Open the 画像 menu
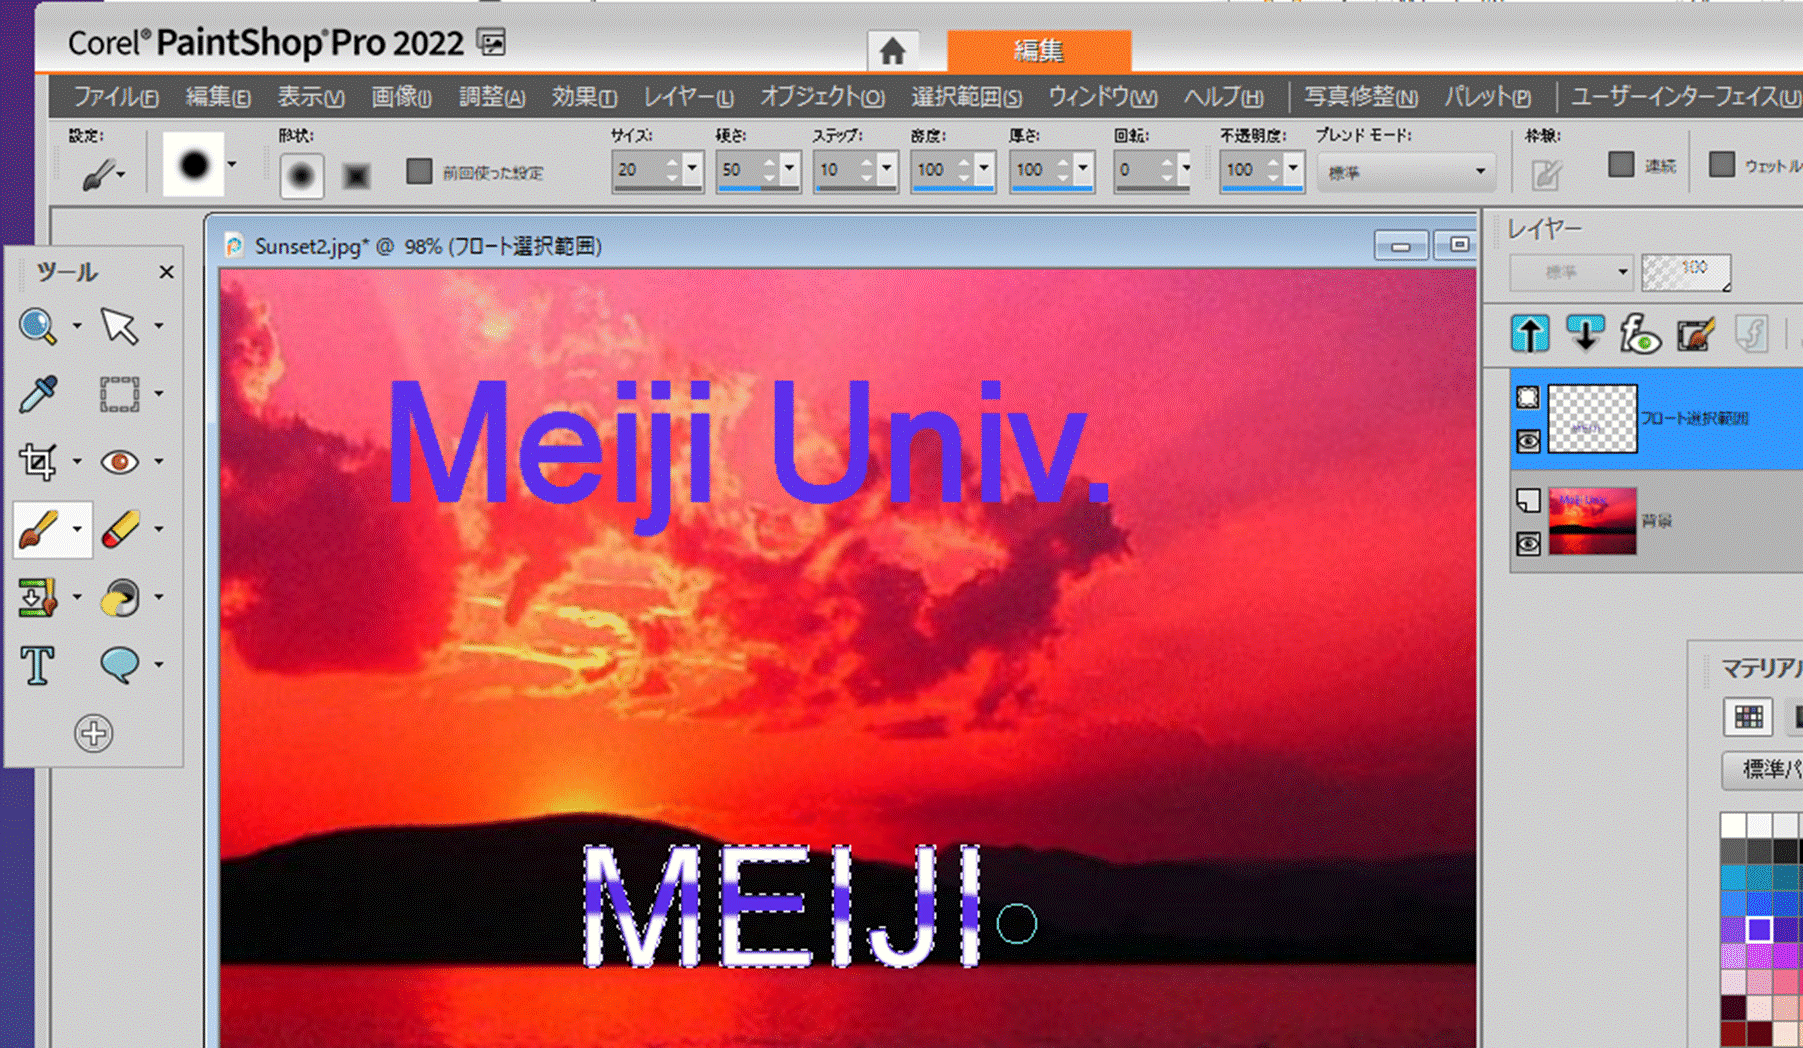Viewport: 1803px width, 1048px height. [x=401, y=97]
